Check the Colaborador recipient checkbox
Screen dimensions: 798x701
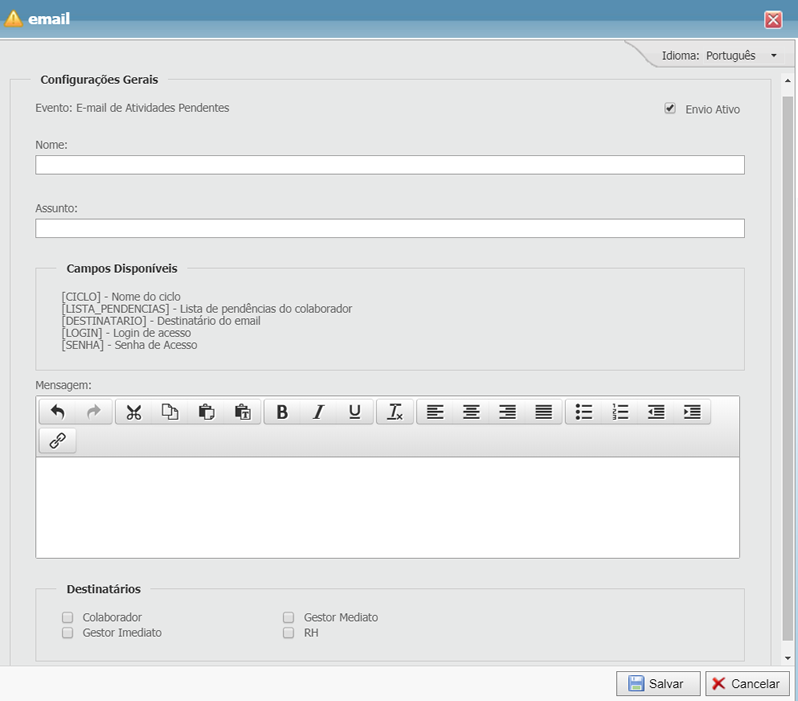(68, 617)
